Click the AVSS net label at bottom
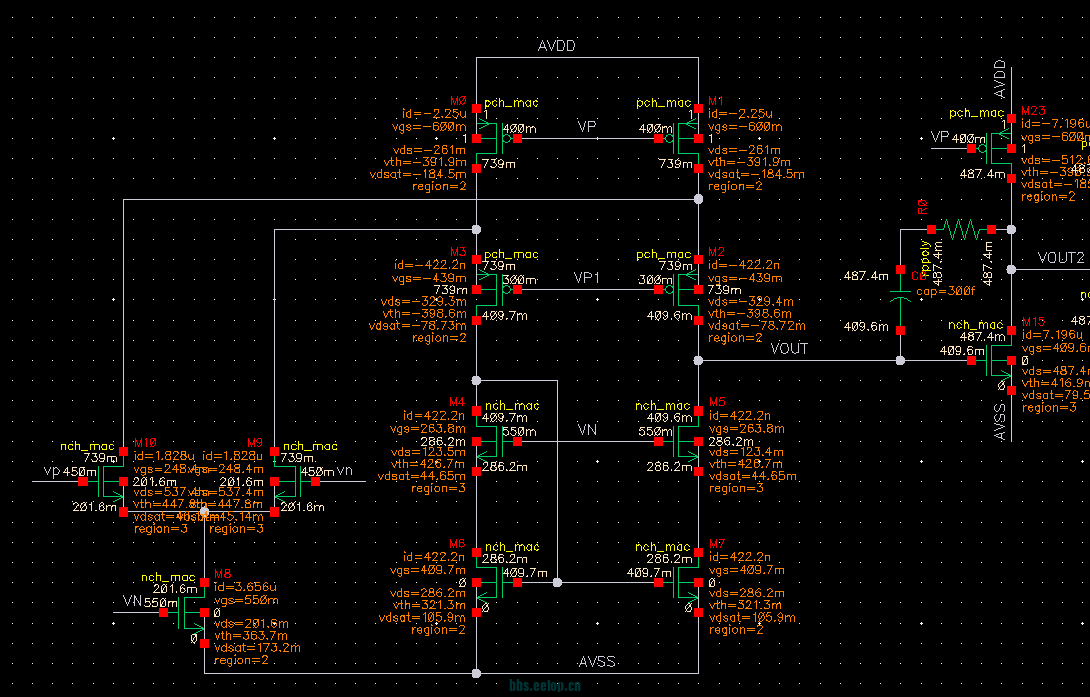 coord(597,662)
